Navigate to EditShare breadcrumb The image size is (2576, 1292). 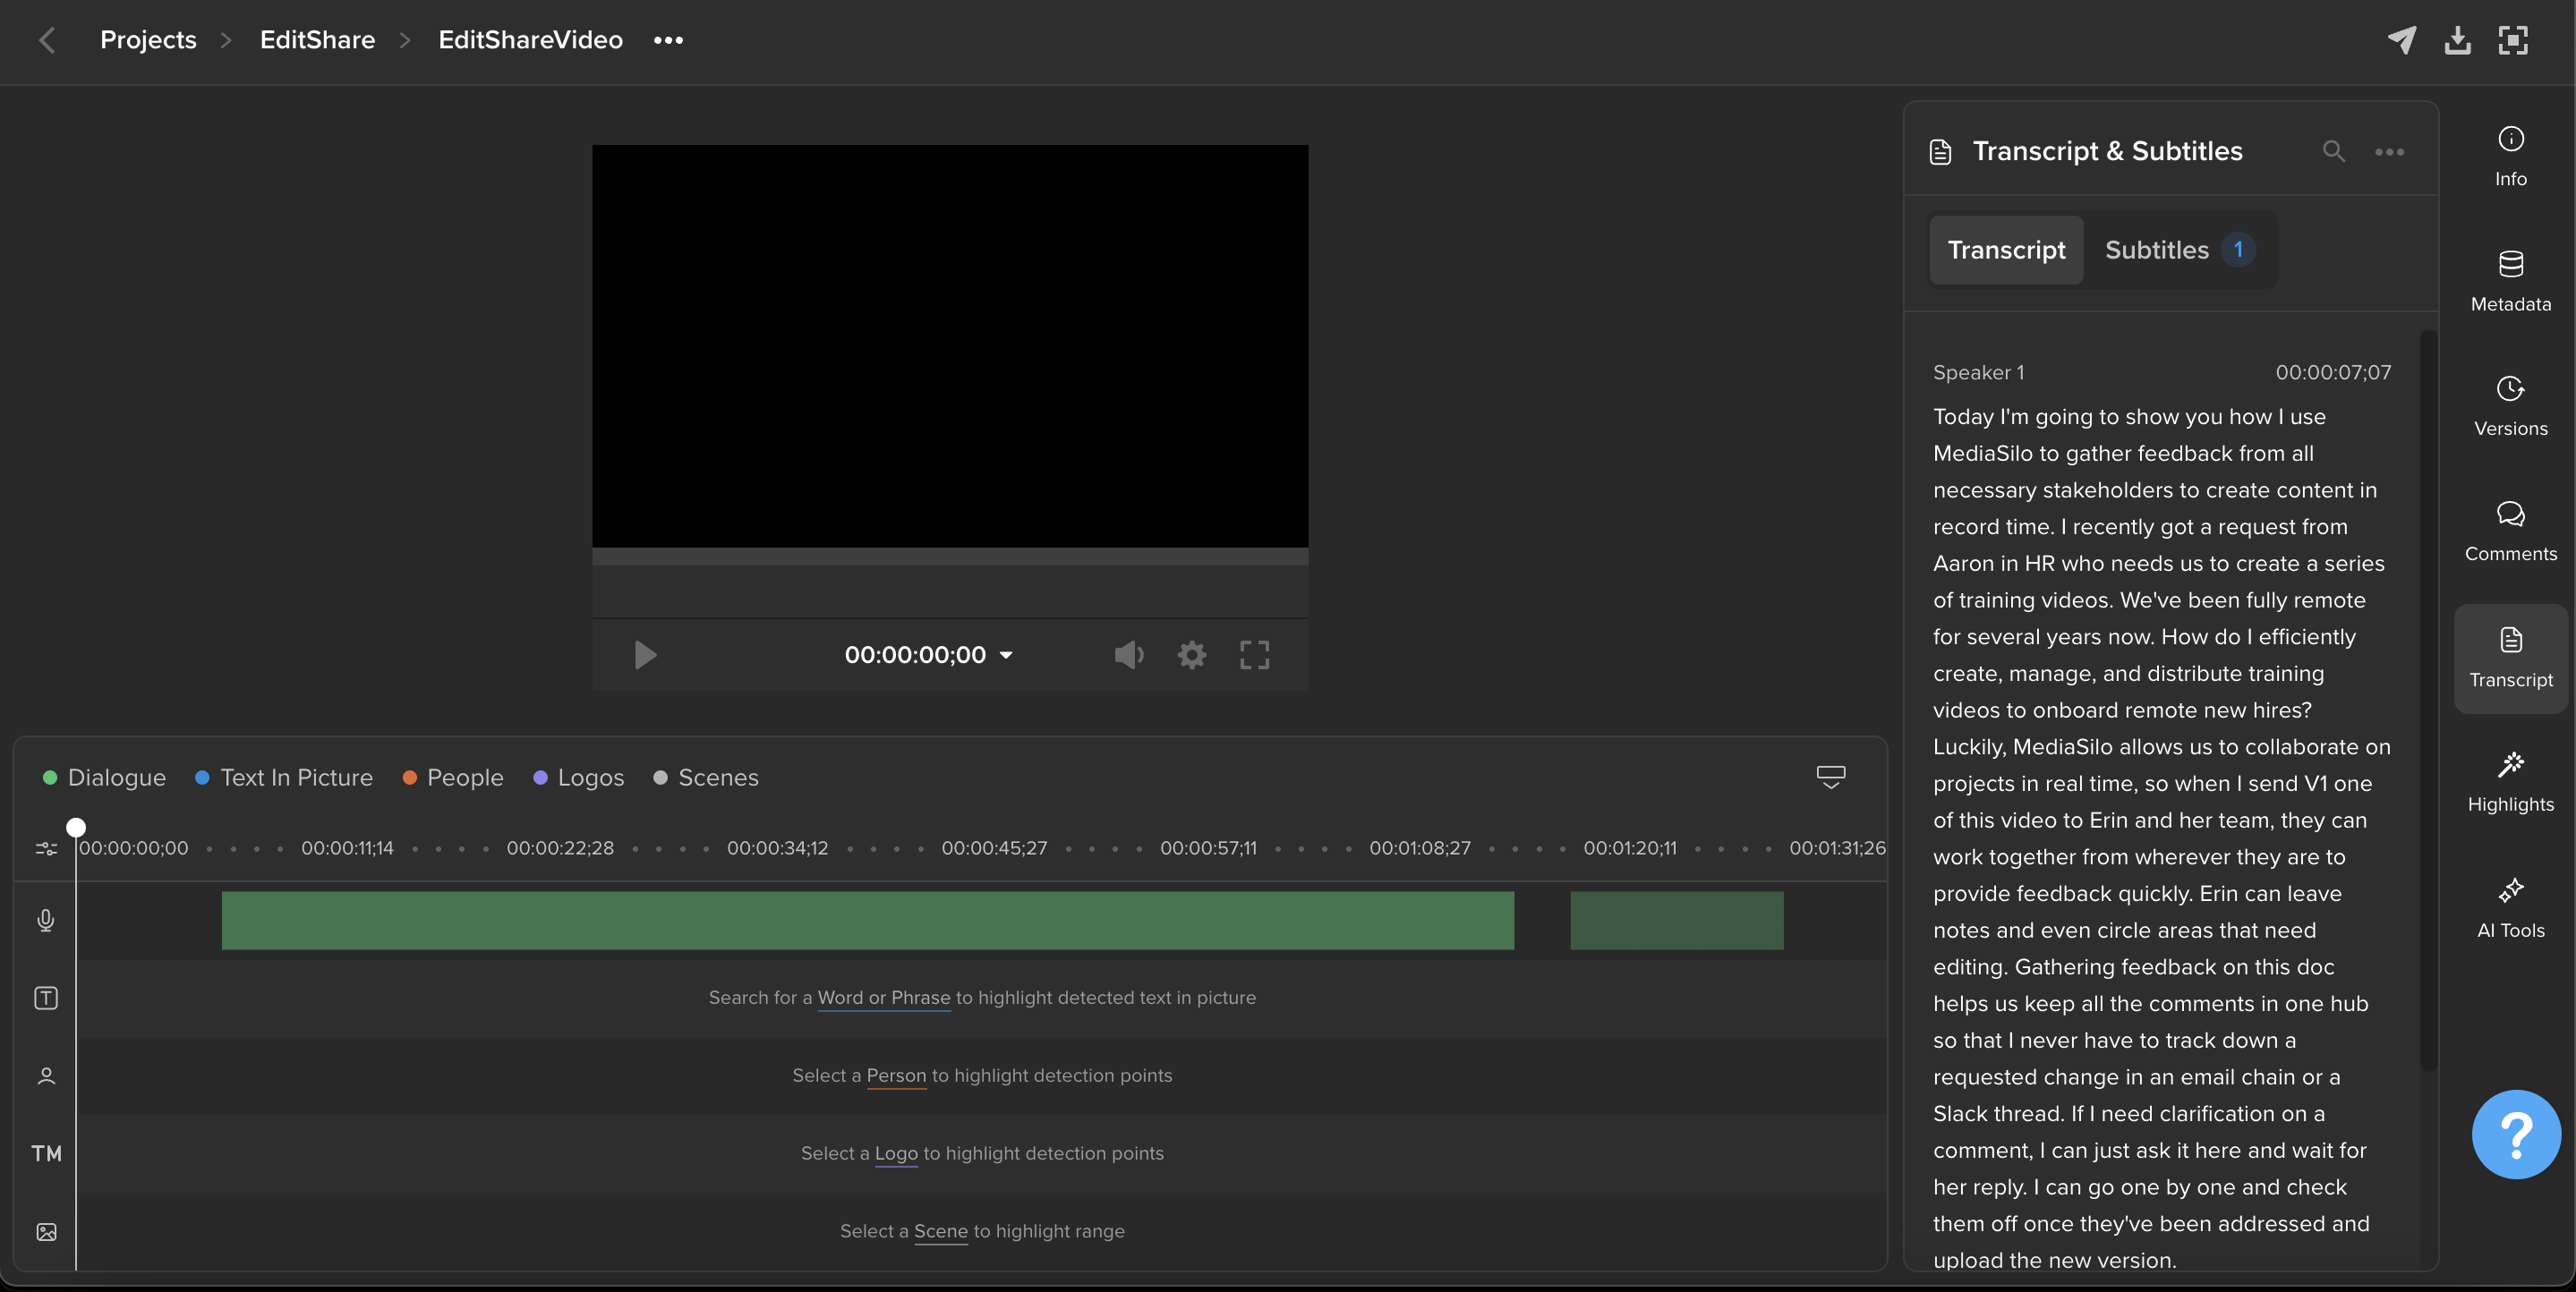pyautogui.click(x=317, y=40)
